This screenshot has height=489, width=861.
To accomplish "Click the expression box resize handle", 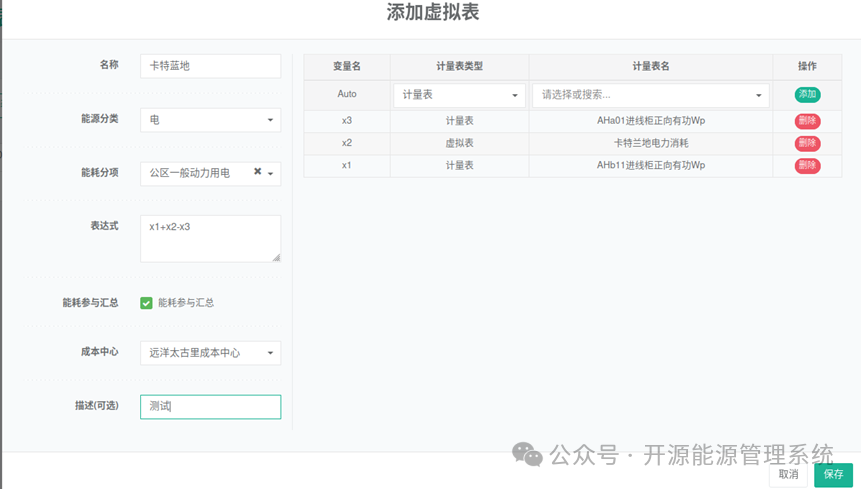I will click(x=276, y=257).
